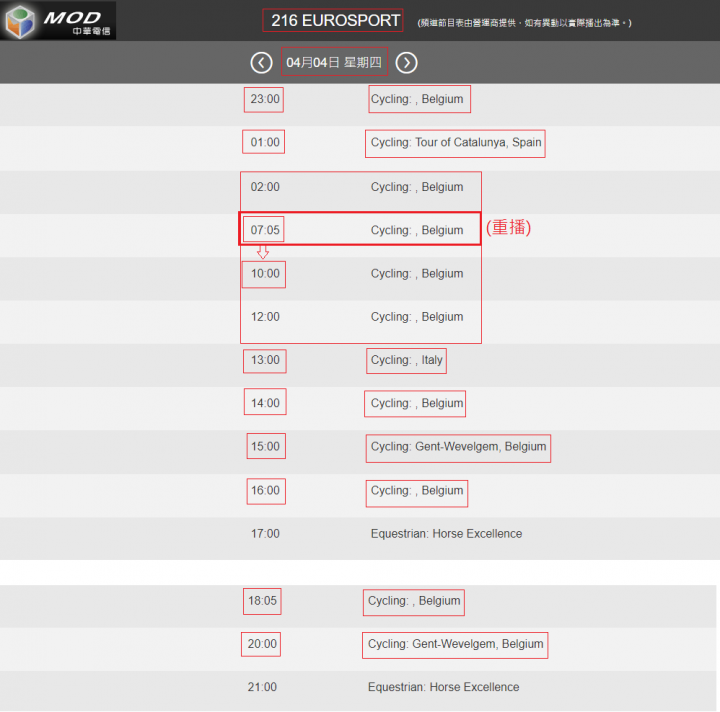The image size is (720, 712).
Task: Select the 18:05 time entry
Action: click(262, 600)
